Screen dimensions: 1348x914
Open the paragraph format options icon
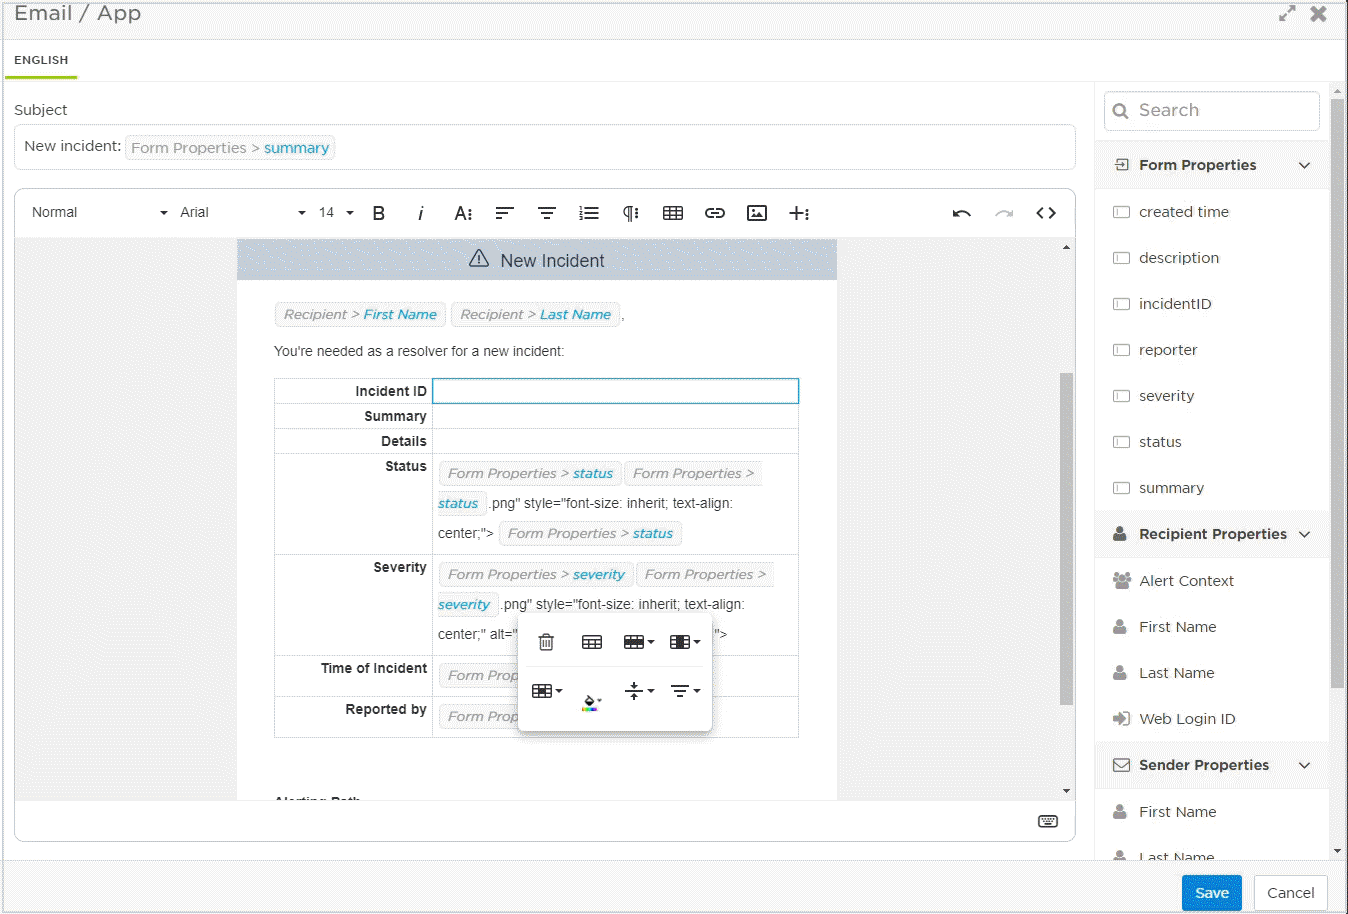point(631,213)
